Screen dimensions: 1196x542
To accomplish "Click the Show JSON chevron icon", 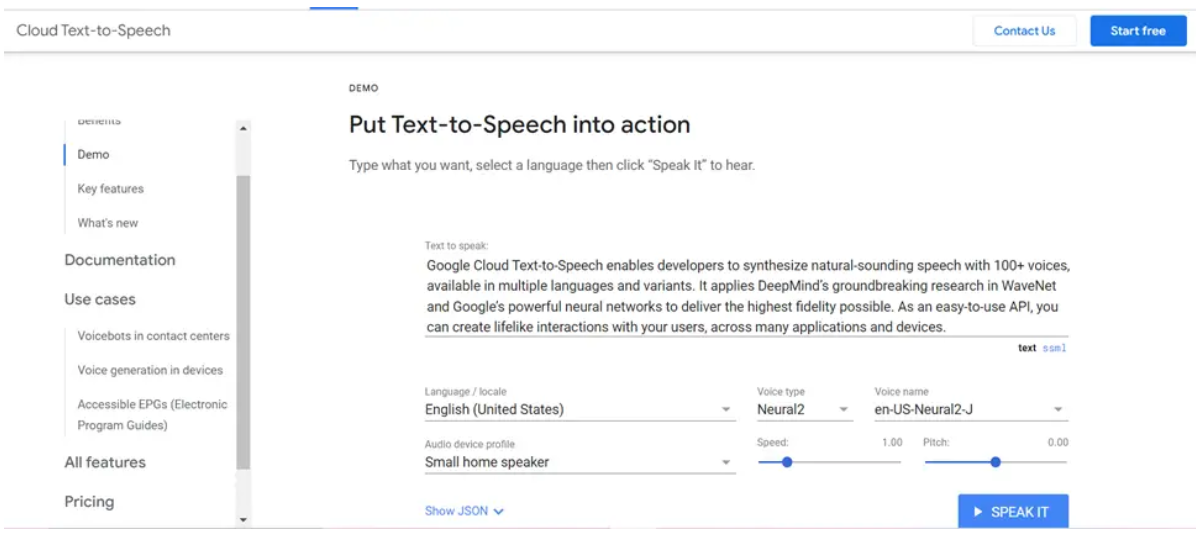I will pyautogui.click(x=499, y=512).
